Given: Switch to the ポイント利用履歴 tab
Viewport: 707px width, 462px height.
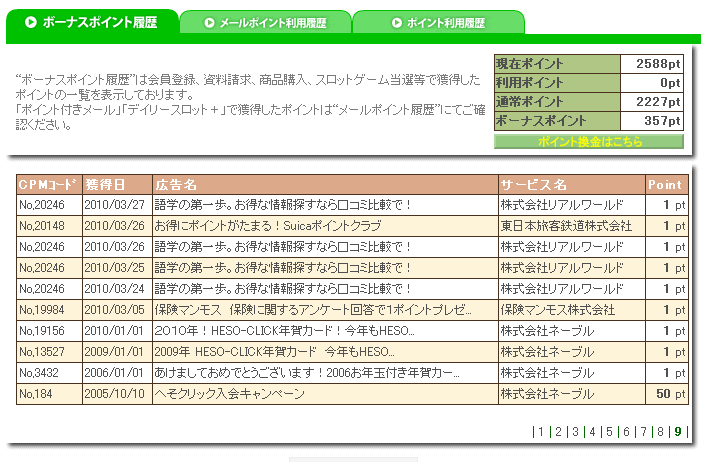Looking at the screenshot, I should pyautogui.click(x=439, y=23).
